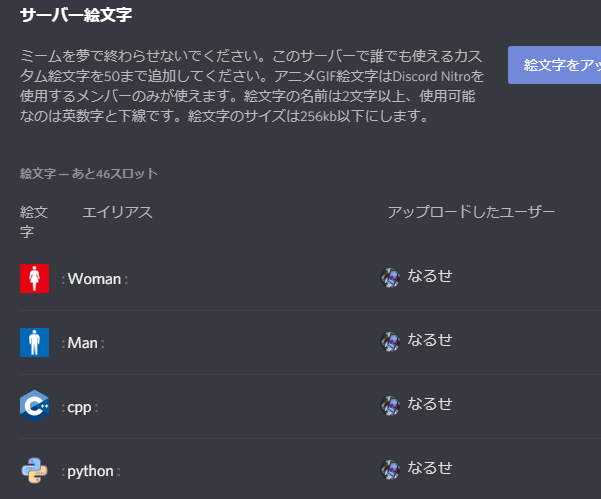Click the blue Man emoji icon
Viewport: 601px width, 499px height.
(x=34, y=343)
